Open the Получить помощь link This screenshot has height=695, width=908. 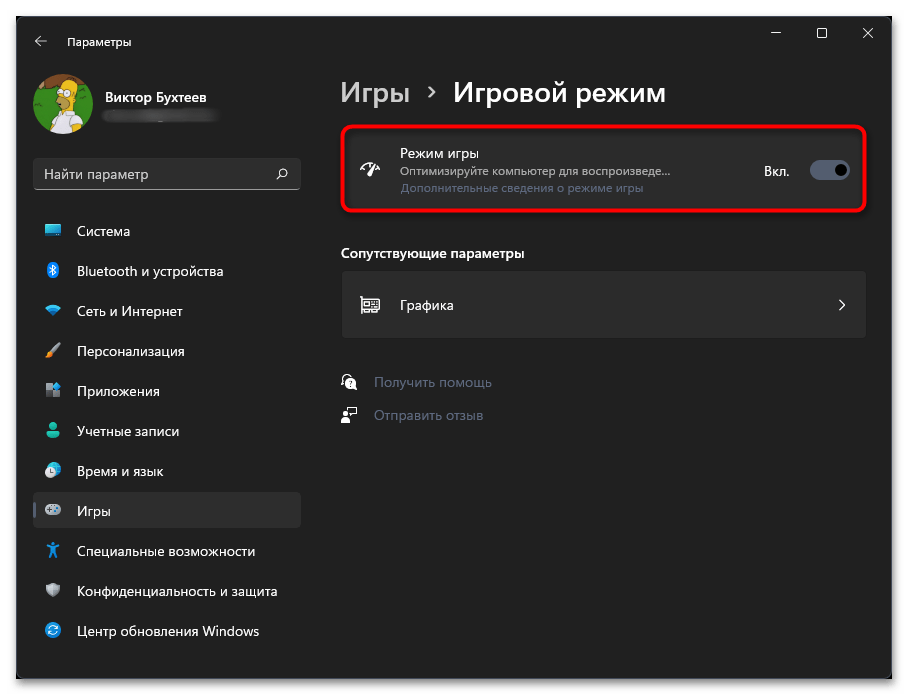(433, 382)
